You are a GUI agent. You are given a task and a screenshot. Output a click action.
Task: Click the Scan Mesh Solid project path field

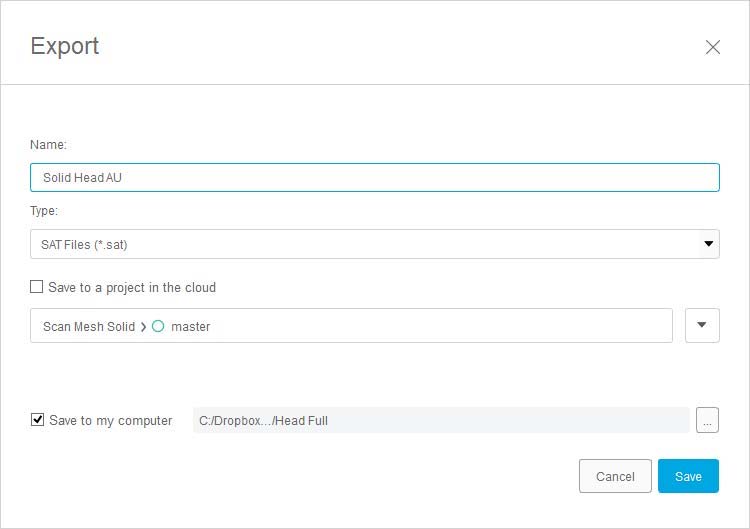pyautogui.click(x=351, y=326)
